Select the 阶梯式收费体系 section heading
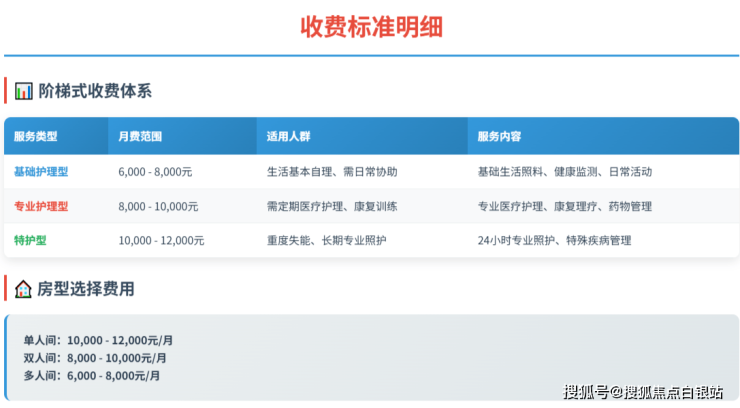Image resolution: width=740 pixels, height=408 pixels. click(x=95, y=91)
